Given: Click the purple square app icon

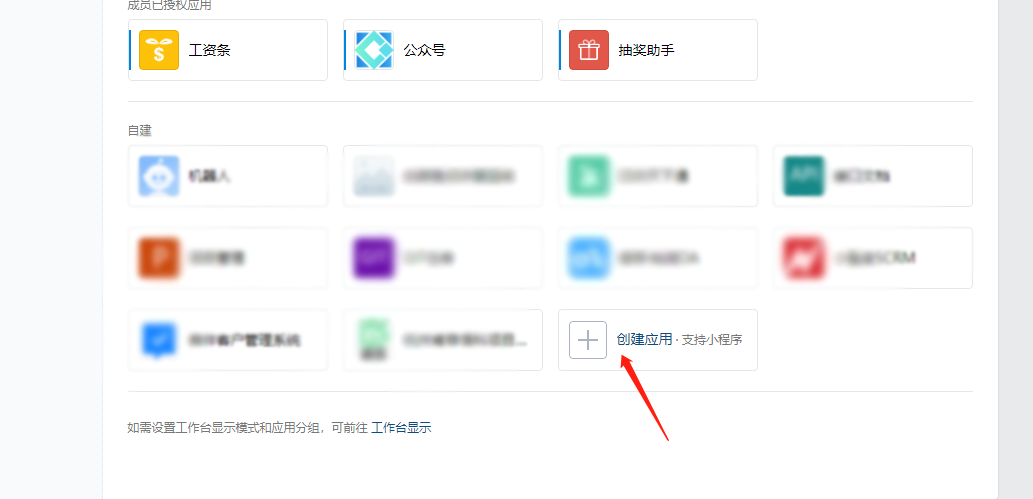Looking at the screenshot, I should click(374, 258).
